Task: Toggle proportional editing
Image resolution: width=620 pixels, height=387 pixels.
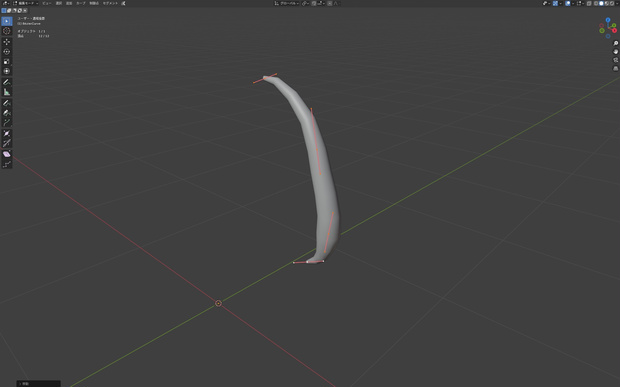Action: tap(329, 3)
